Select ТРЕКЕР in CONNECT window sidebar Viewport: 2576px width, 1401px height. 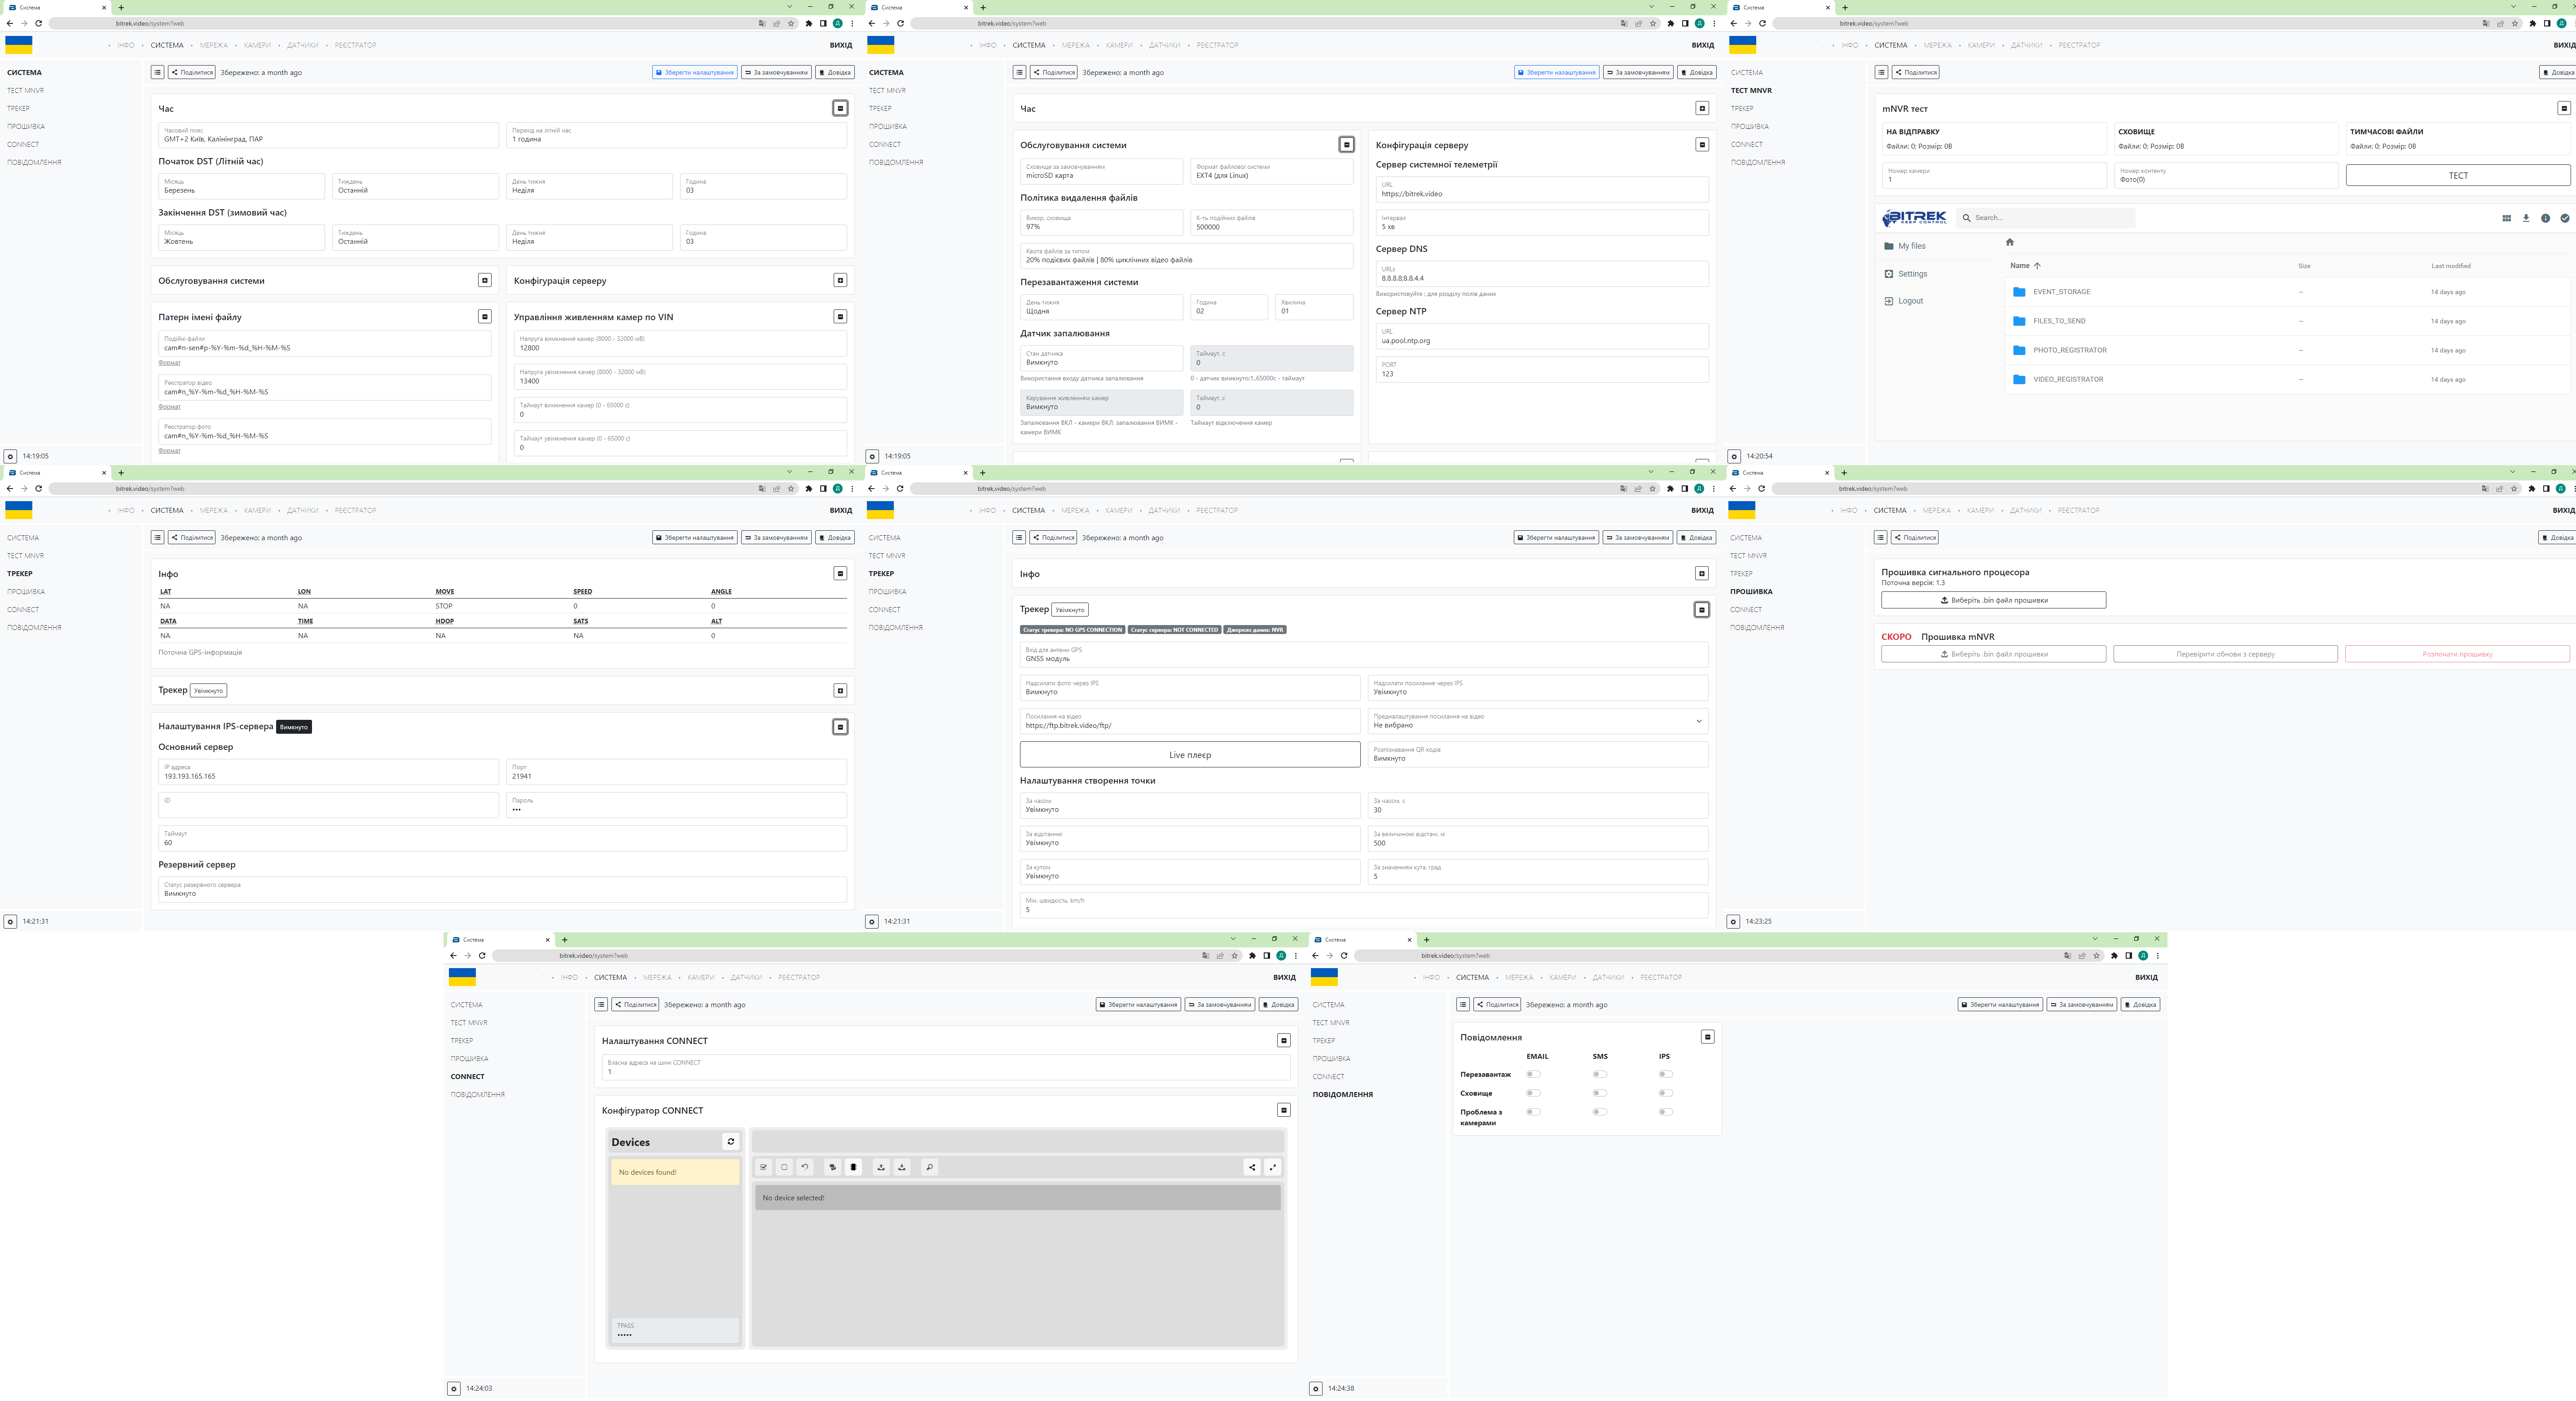click(x=461, y=1041)
